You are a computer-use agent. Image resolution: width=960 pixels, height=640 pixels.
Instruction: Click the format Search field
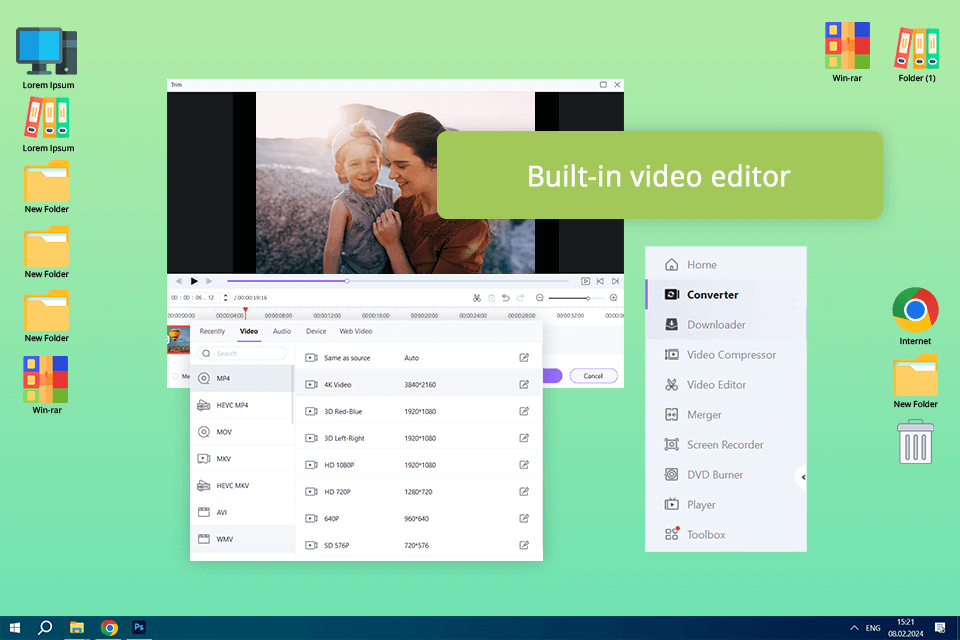click(x=242, y=353)
